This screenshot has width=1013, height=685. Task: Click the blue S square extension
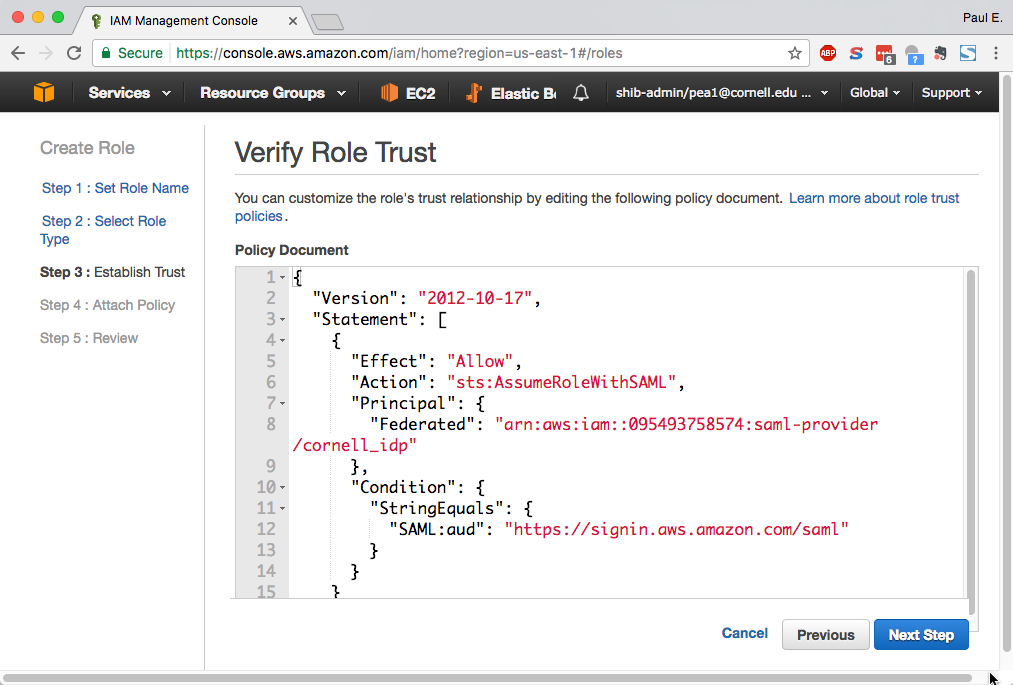click(x=968, y=53)
